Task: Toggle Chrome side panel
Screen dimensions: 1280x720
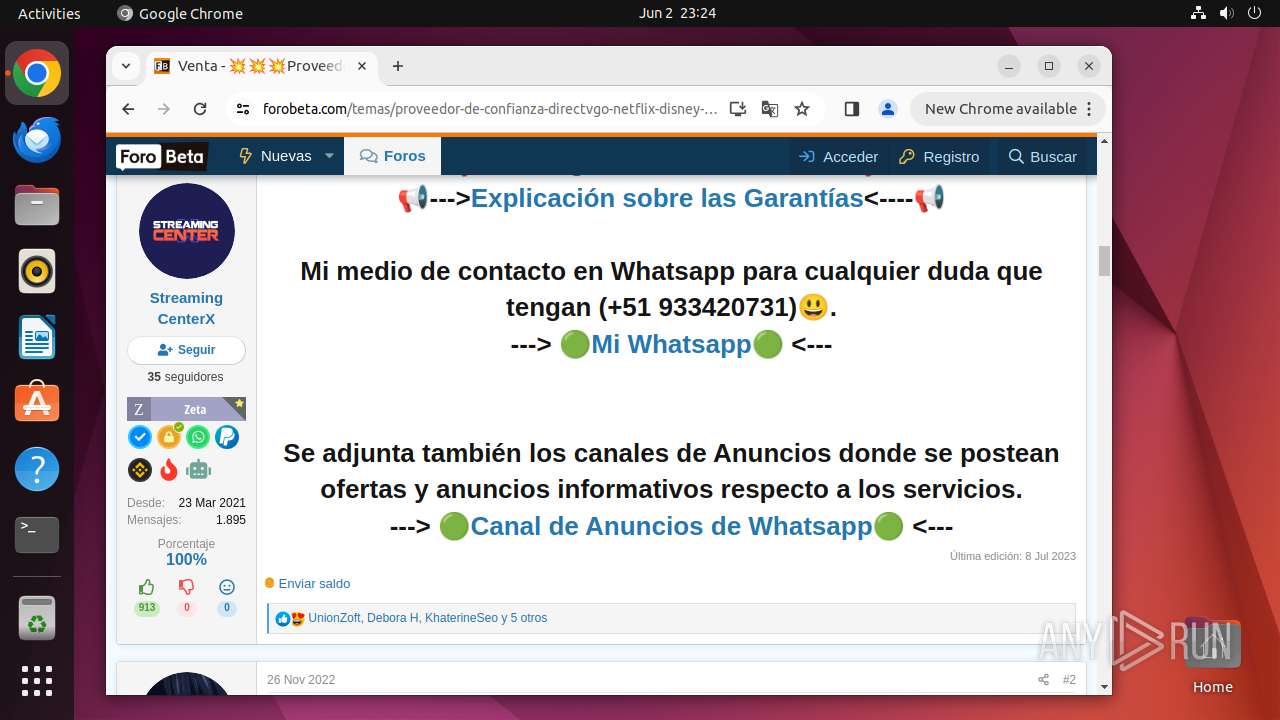Action: click(x=852, y=109)
